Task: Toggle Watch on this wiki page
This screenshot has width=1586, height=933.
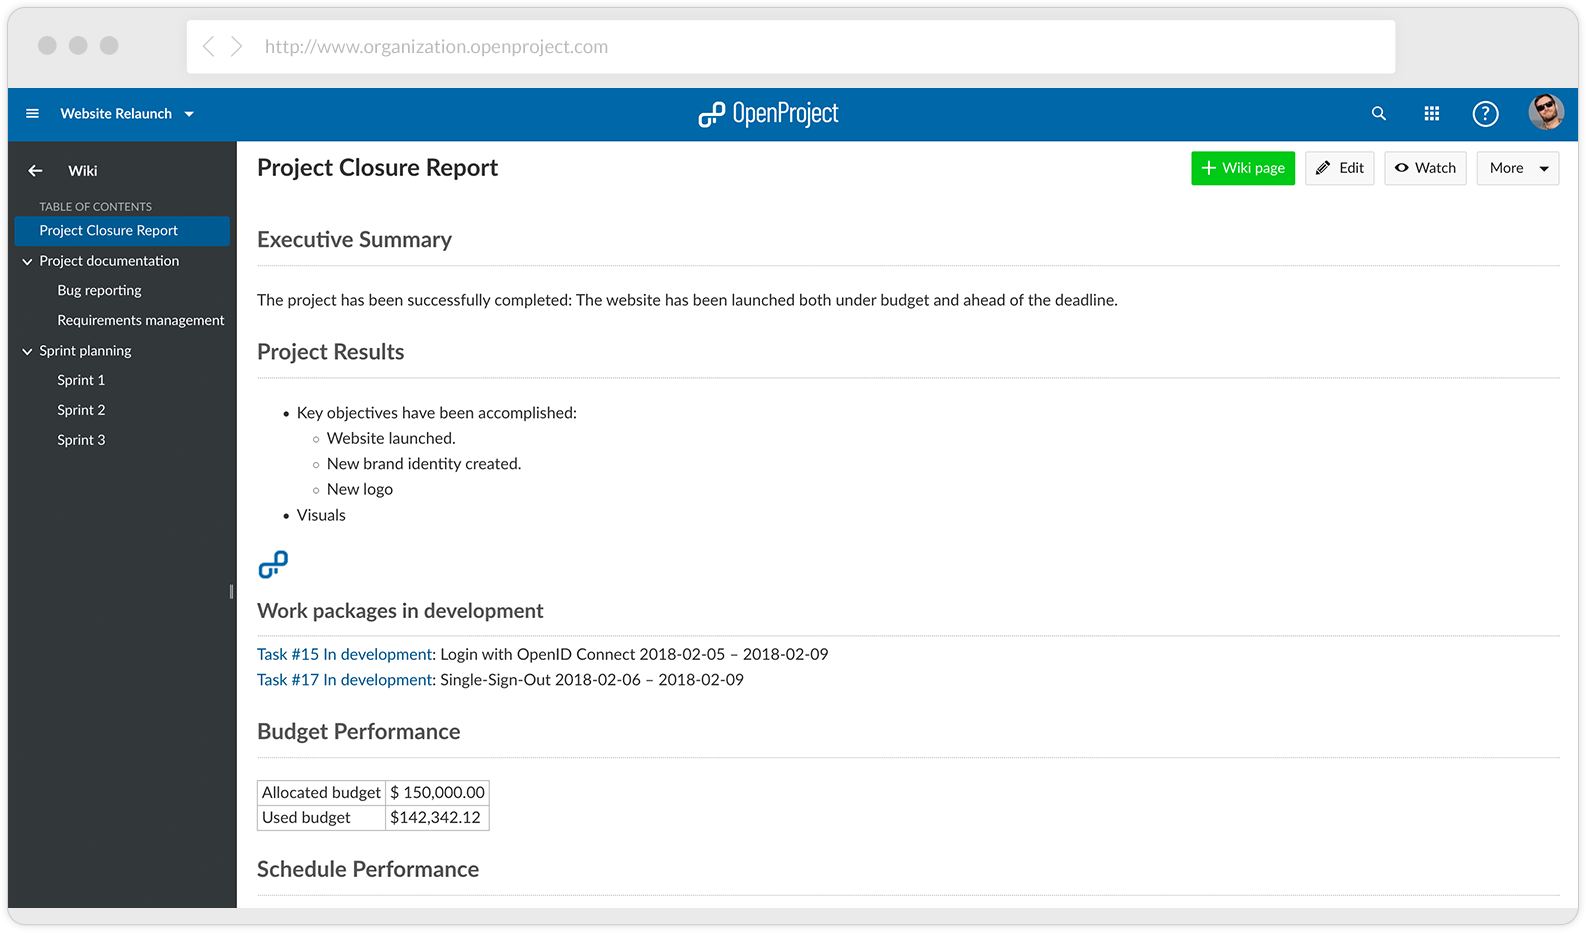Action: pos(1425,168)
